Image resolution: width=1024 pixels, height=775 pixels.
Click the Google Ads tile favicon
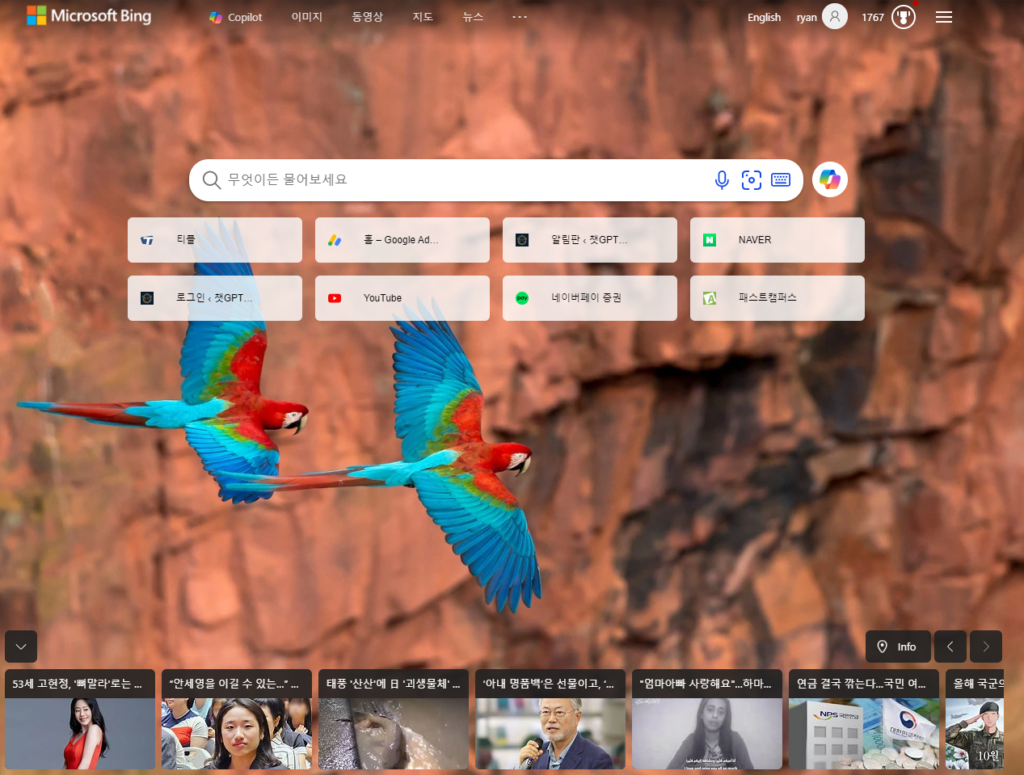click(334, 240)
